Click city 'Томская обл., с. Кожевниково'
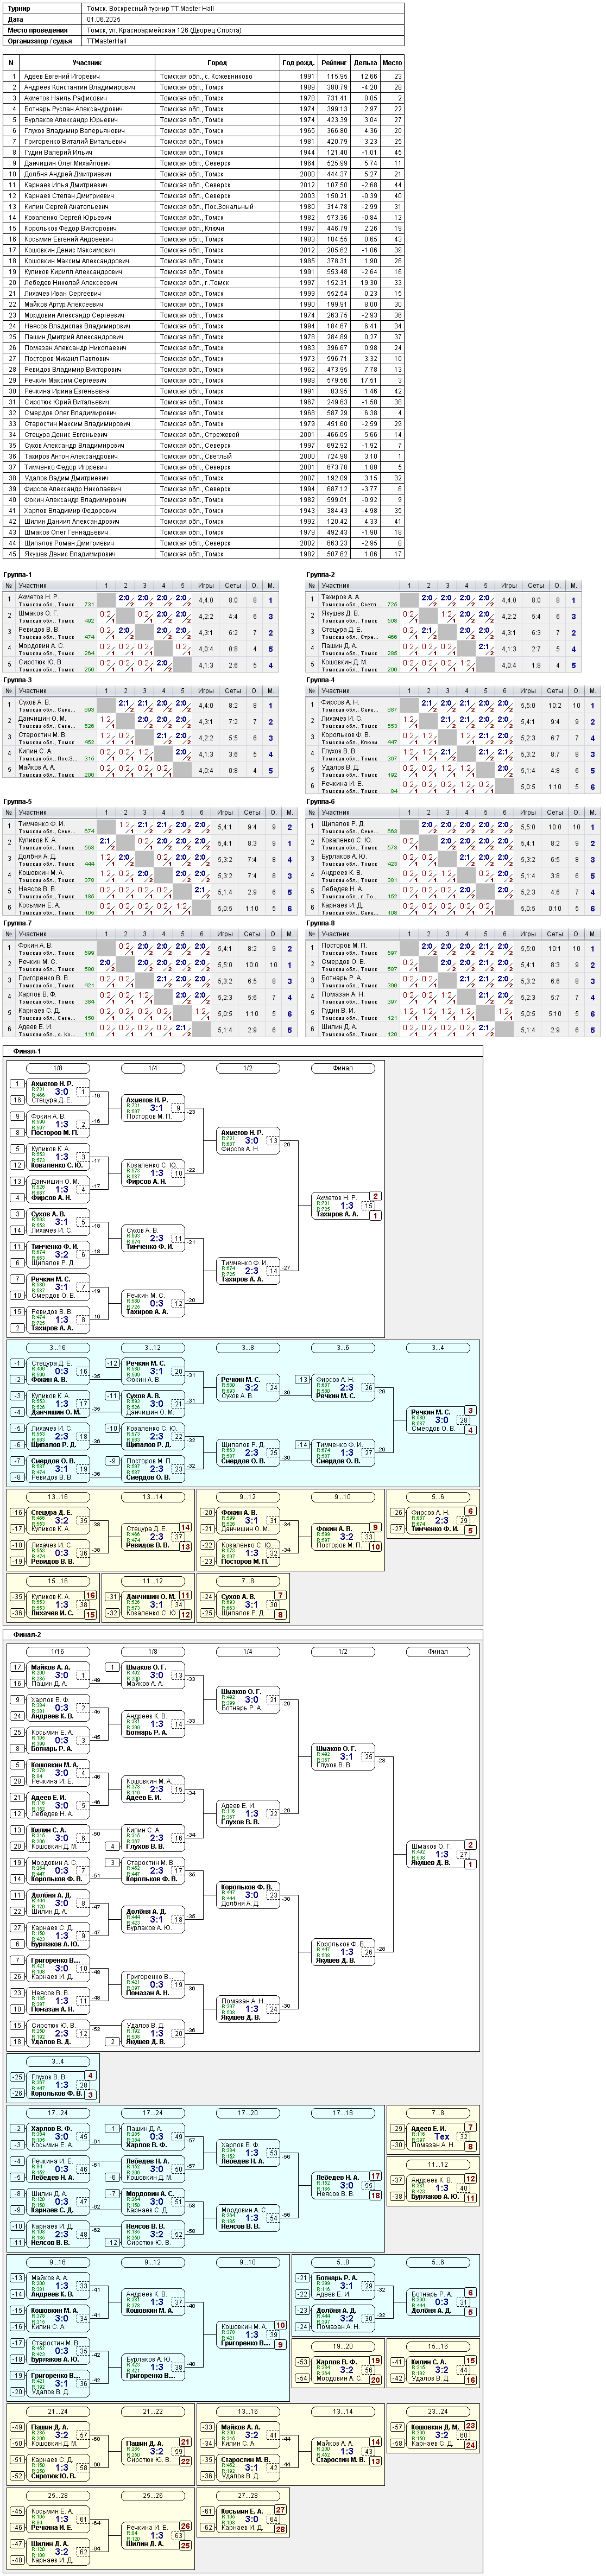The height and width of the screenshot is (2576, 606). 206,76
